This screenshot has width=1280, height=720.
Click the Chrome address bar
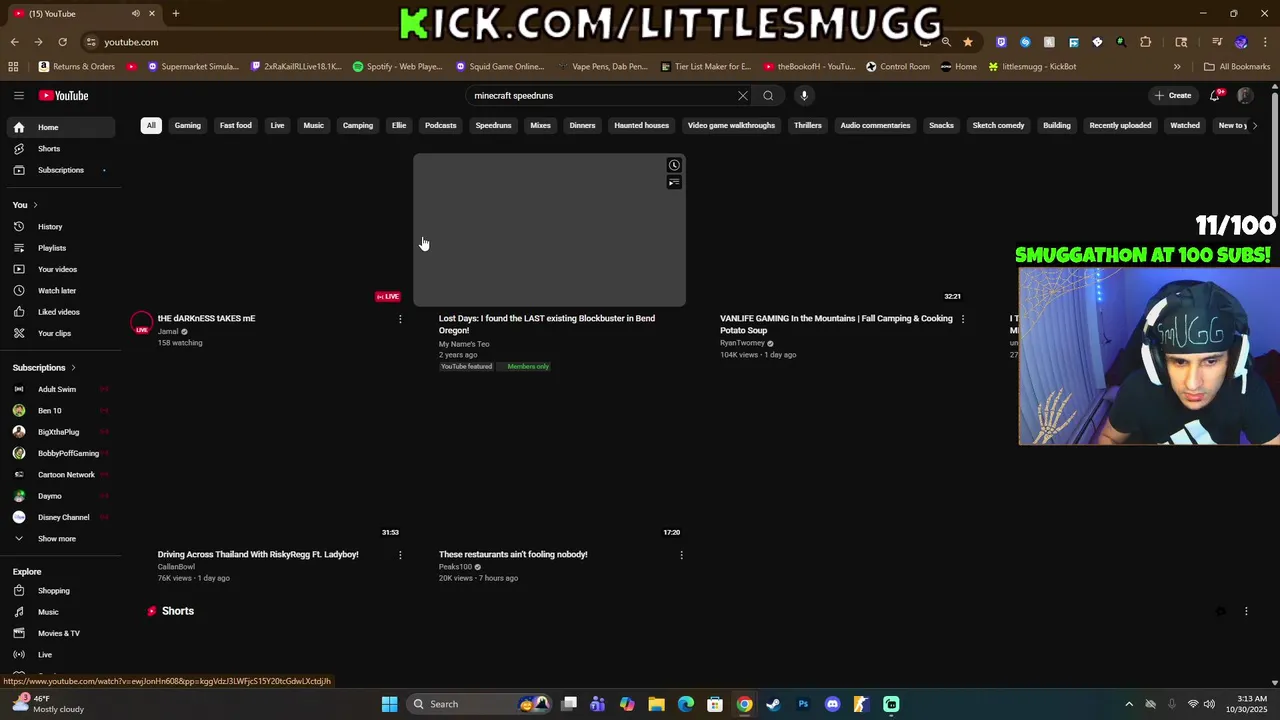500,42
